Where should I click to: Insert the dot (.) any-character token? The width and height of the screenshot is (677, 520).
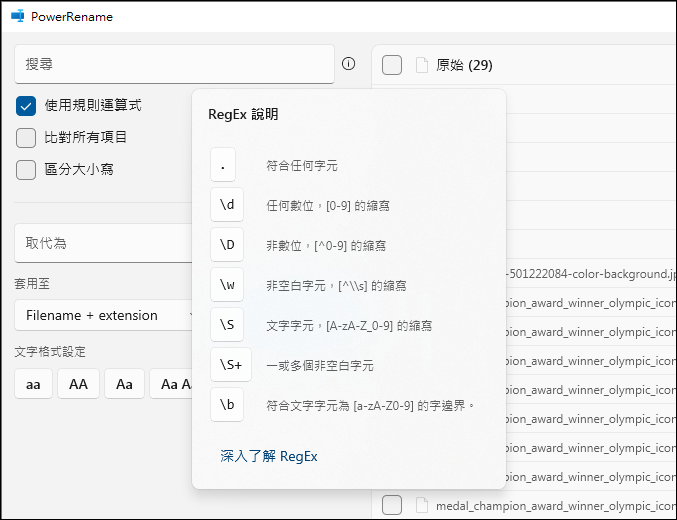coord(223,165)
